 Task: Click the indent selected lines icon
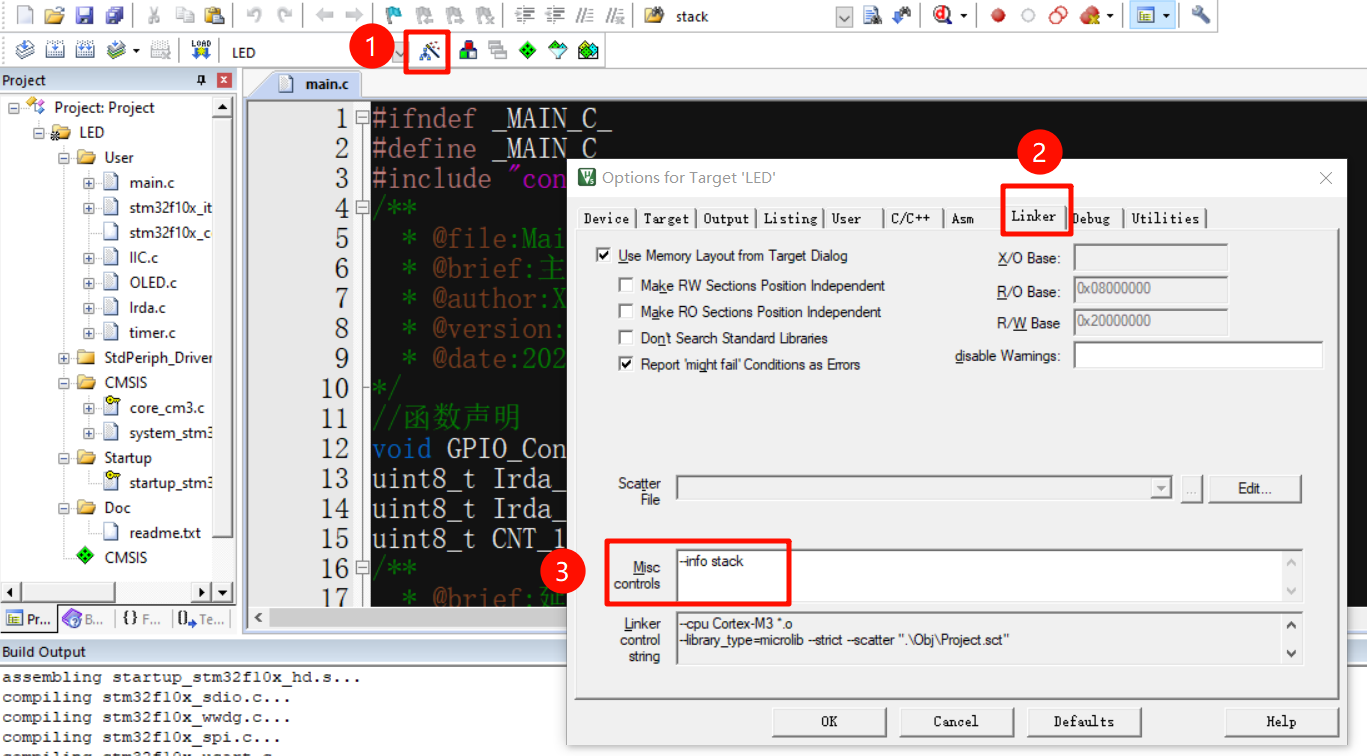(x=525, y=15)
